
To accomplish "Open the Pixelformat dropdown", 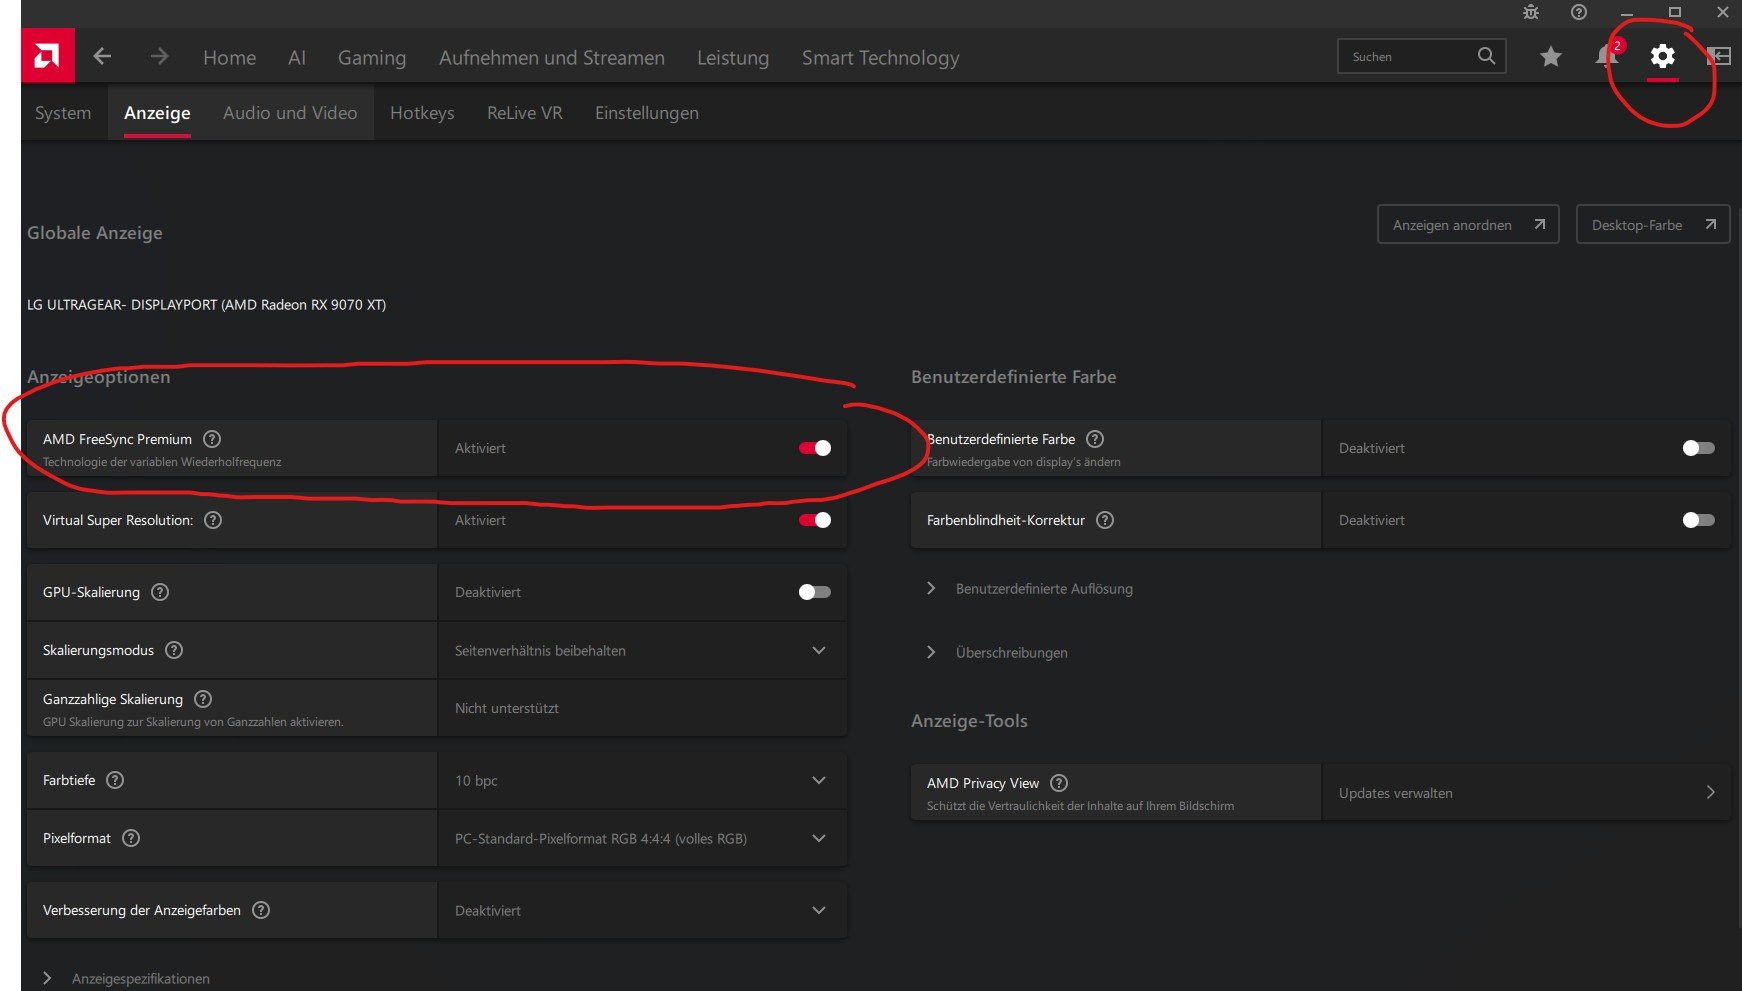I will (x=642, y=838).
